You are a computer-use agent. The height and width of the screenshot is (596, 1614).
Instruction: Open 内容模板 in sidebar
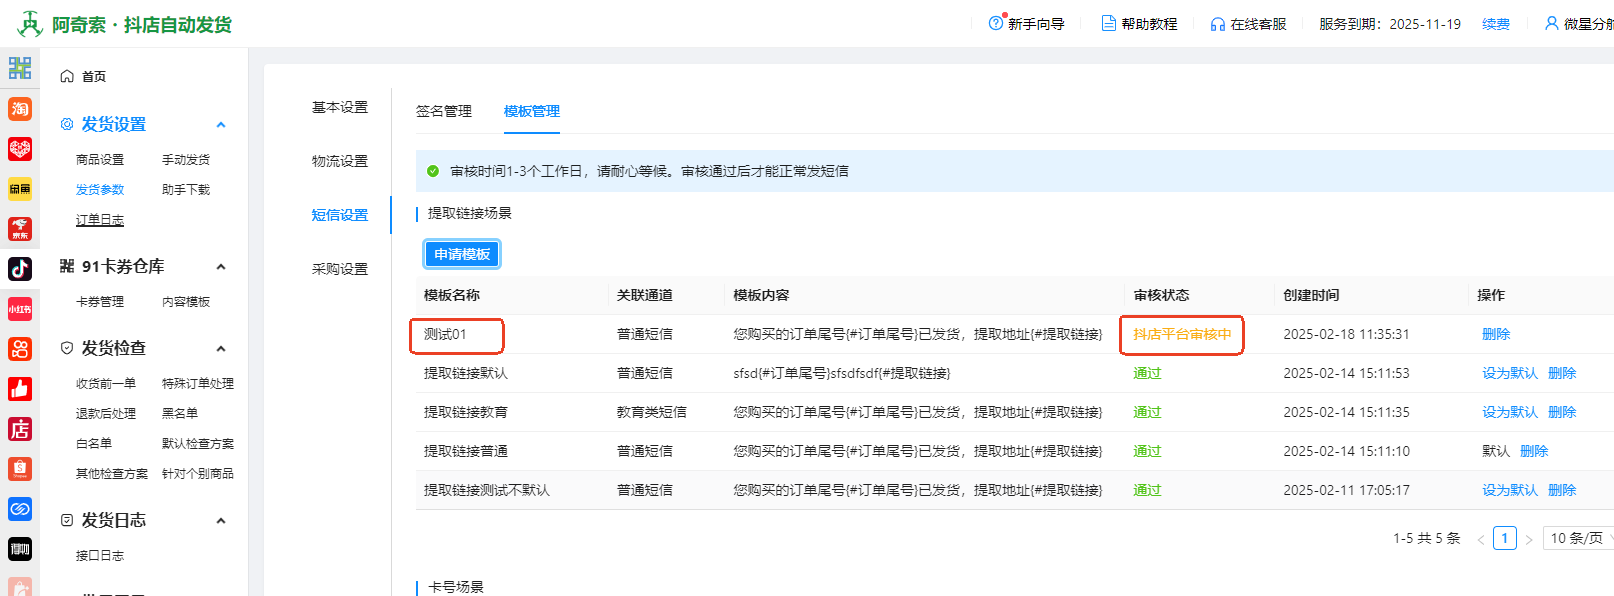pyautogui.click(x=186, y=302)
